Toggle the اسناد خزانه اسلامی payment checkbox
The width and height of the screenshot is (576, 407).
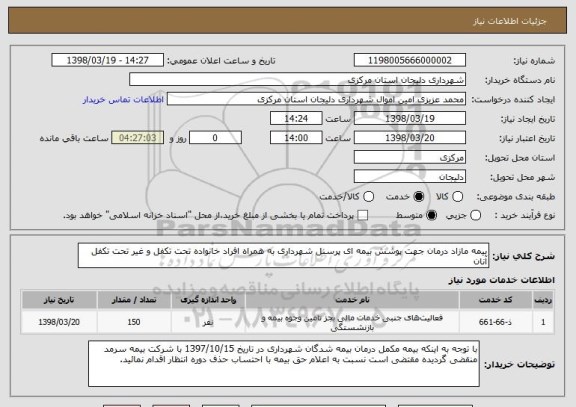[x=363, y=216]
